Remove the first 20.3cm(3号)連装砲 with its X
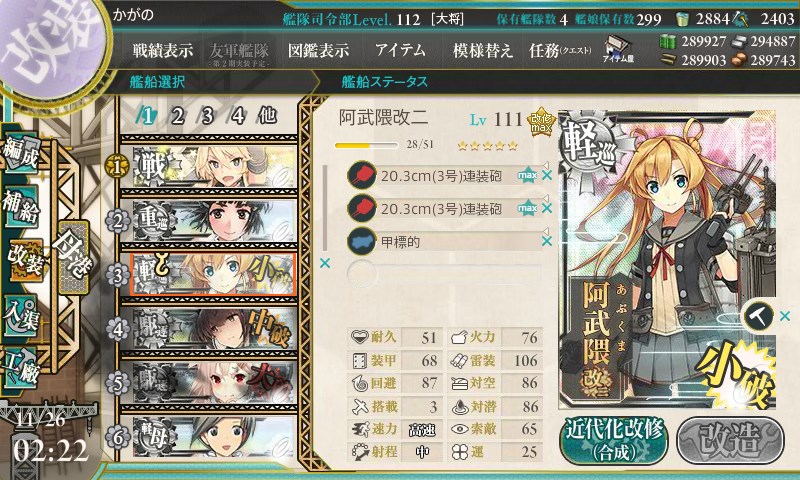This screenshot has width=800, height=480. click(547, 175)
